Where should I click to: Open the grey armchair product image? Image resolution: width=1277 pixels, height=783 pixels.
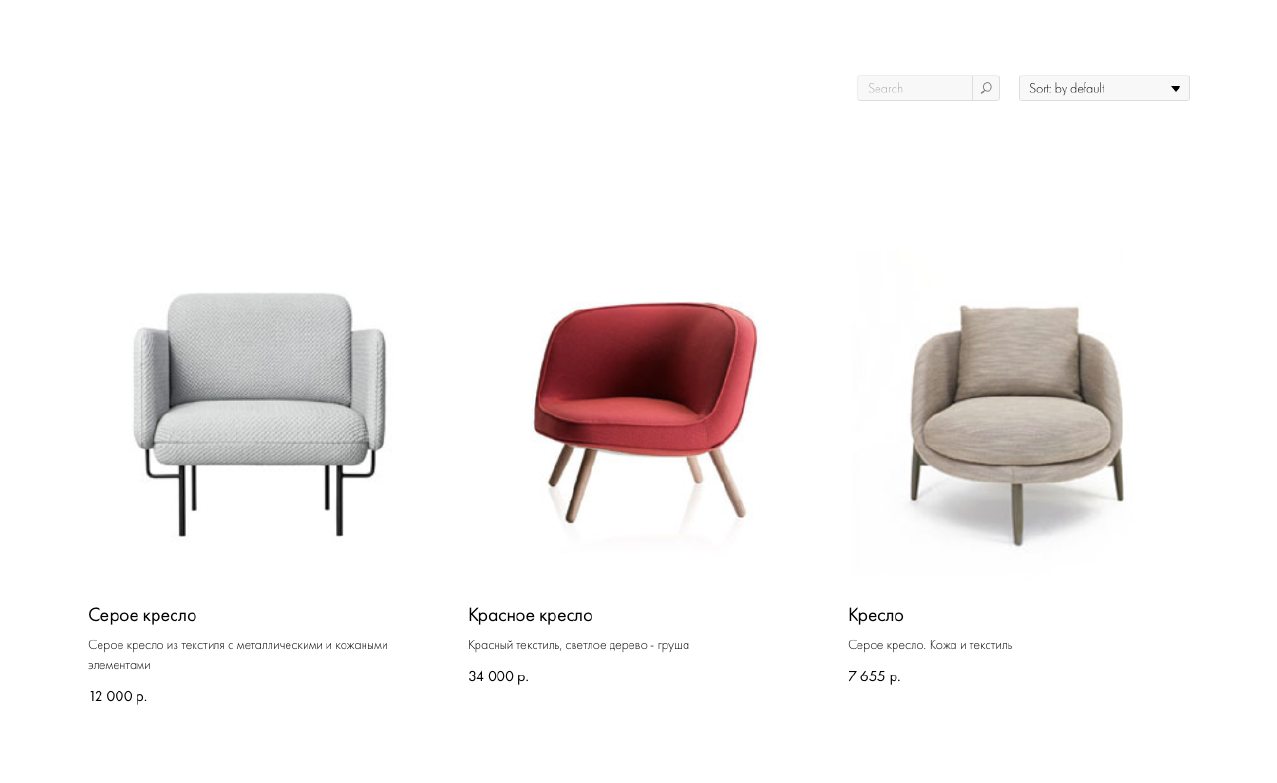point(258,414)
